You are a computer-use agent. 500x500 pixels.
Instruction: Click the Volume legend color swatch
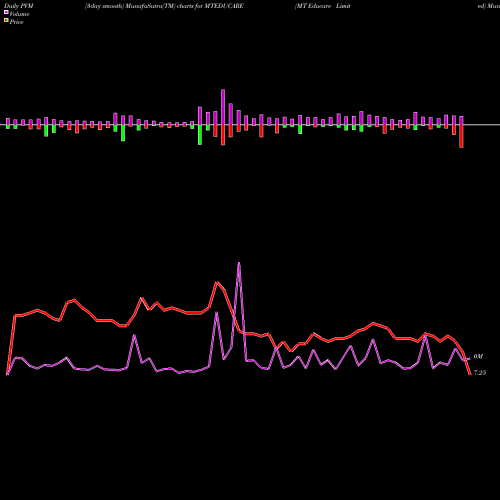[6, 12]
